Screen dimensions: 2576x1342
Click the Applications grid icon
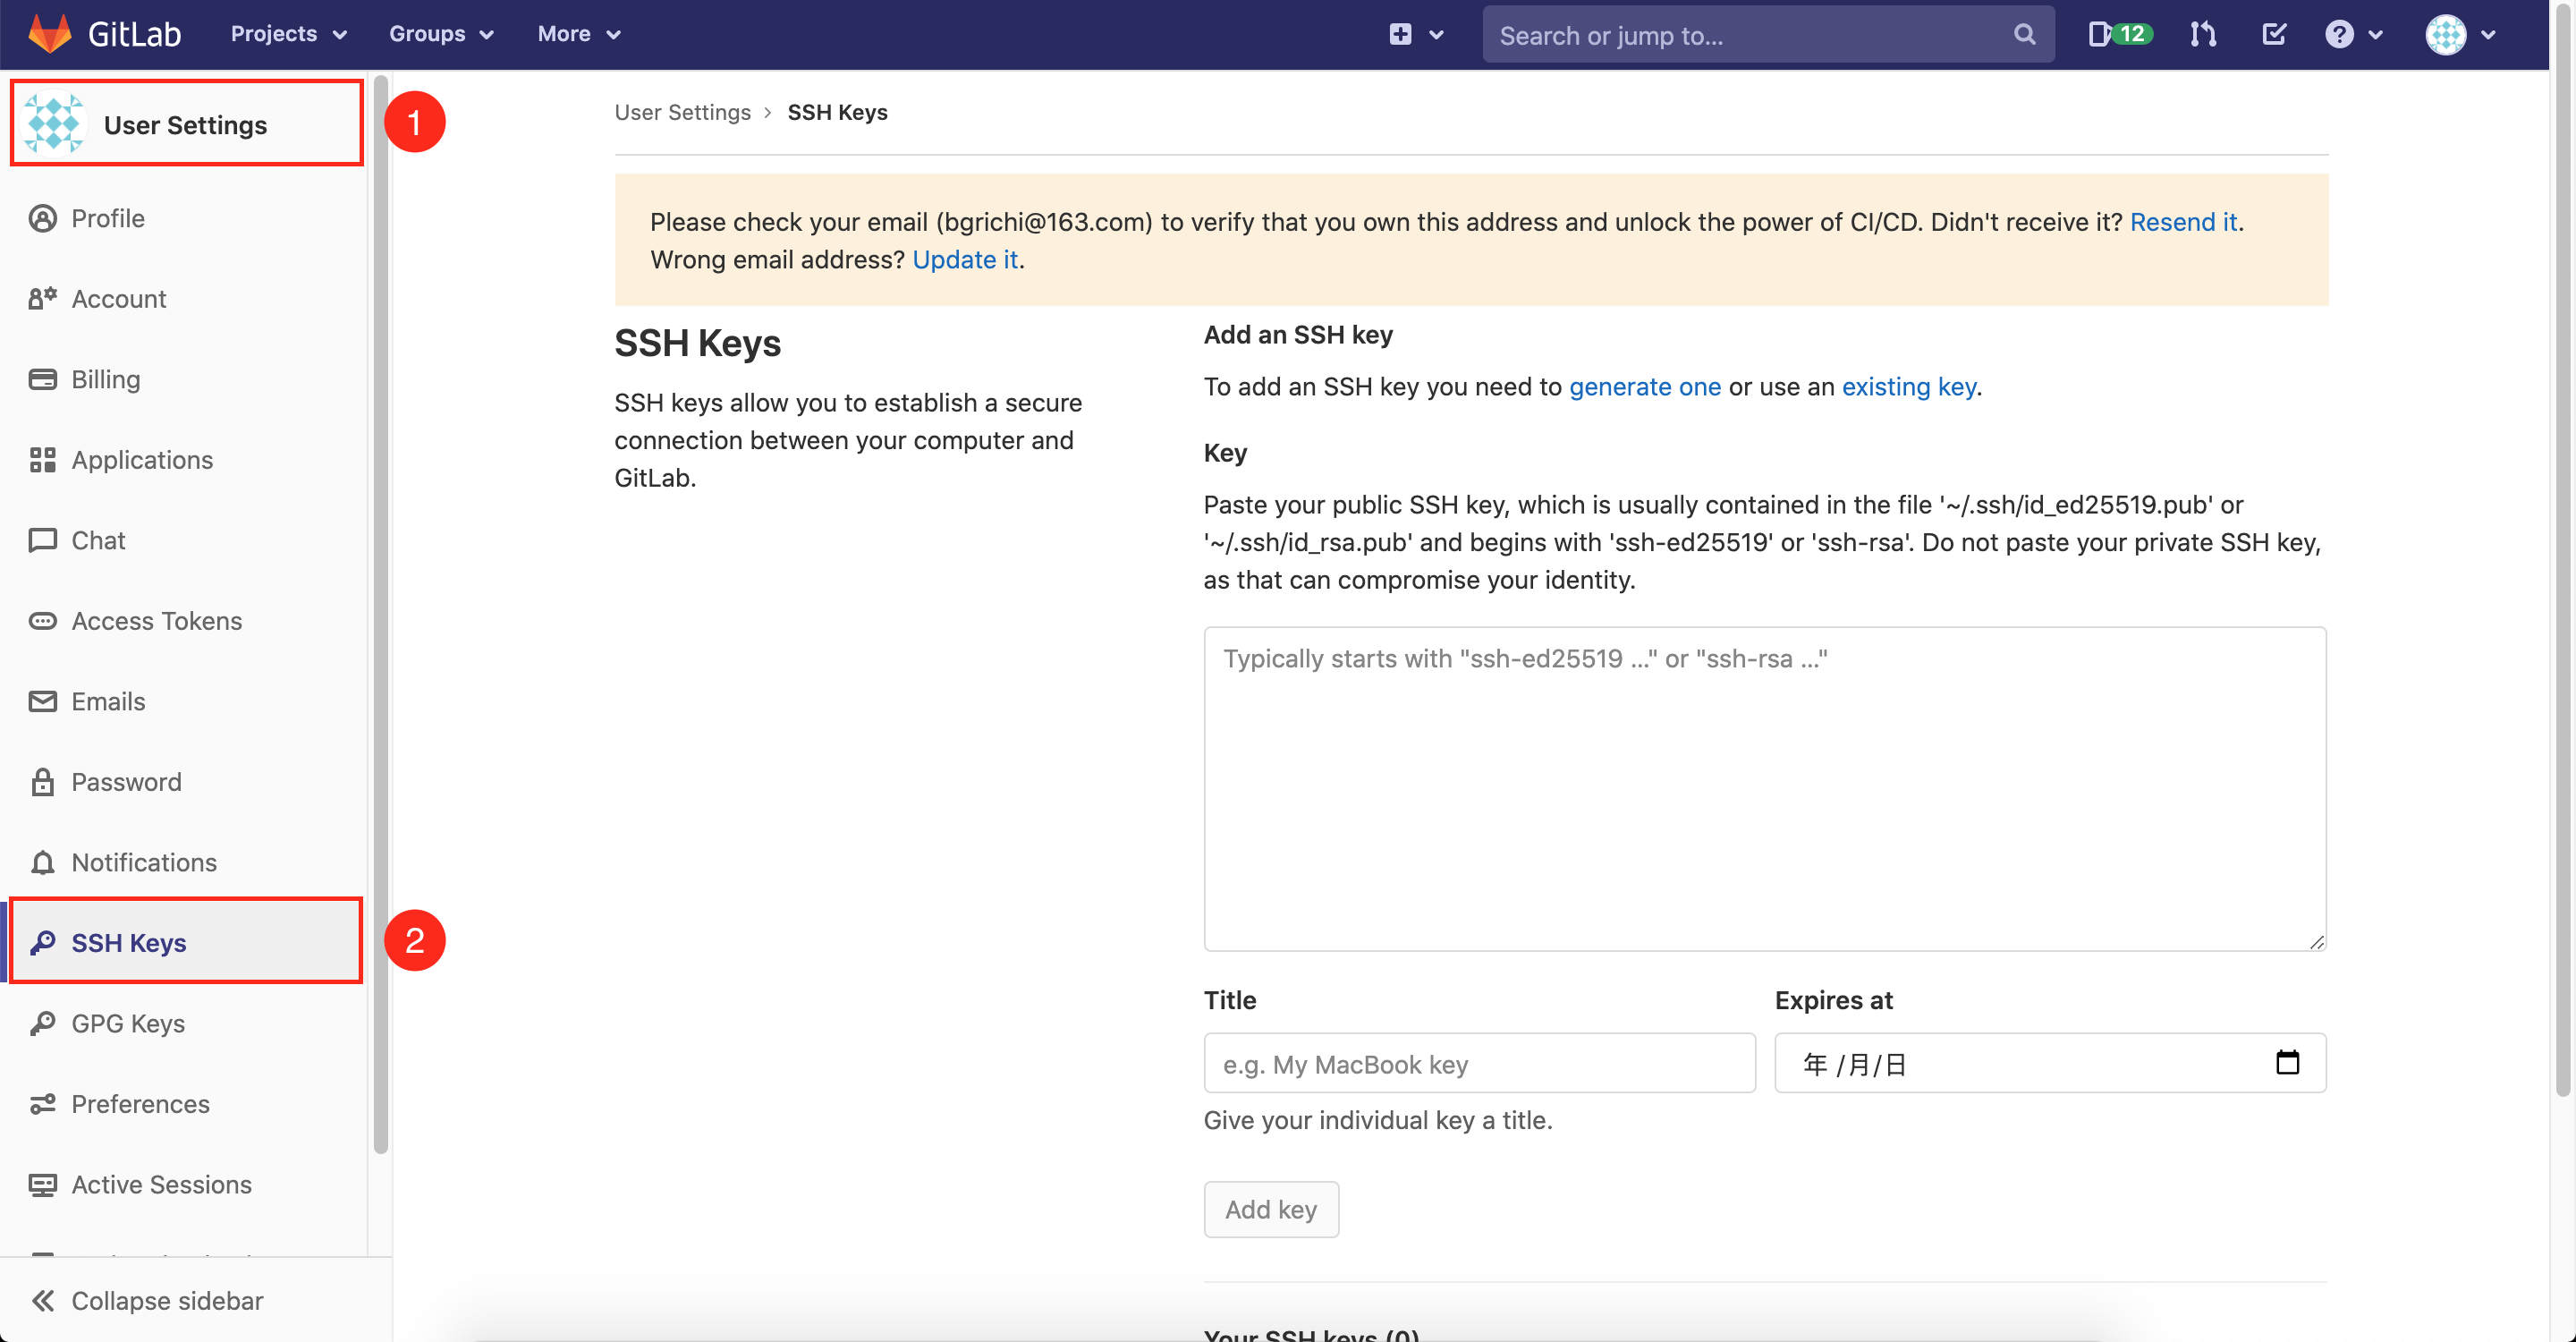click(42, 459)
